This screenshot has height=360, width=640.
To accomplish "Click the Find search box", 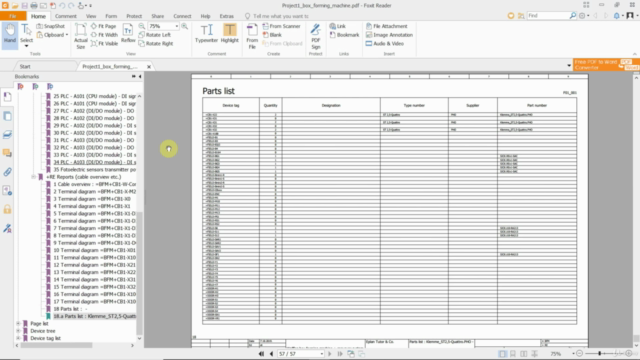I will point(548,16).
